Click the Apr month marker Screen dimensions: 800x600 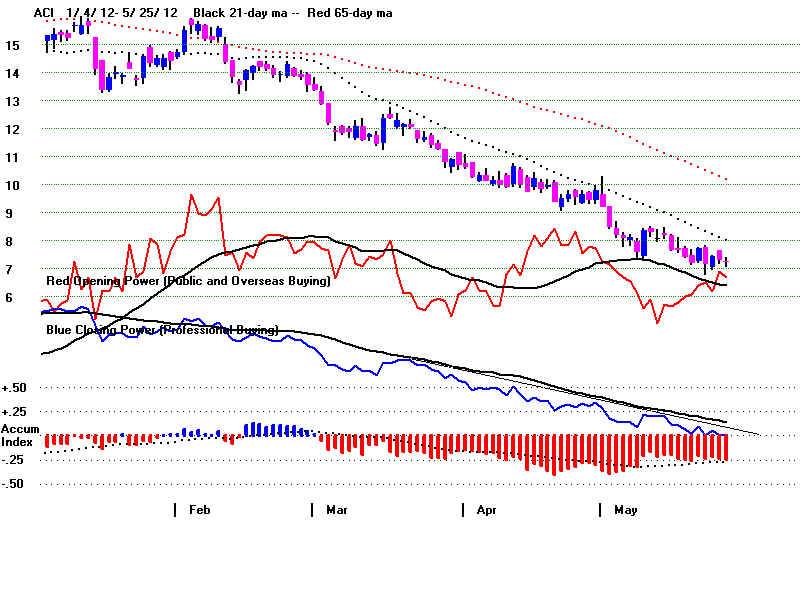click(486, 510)
